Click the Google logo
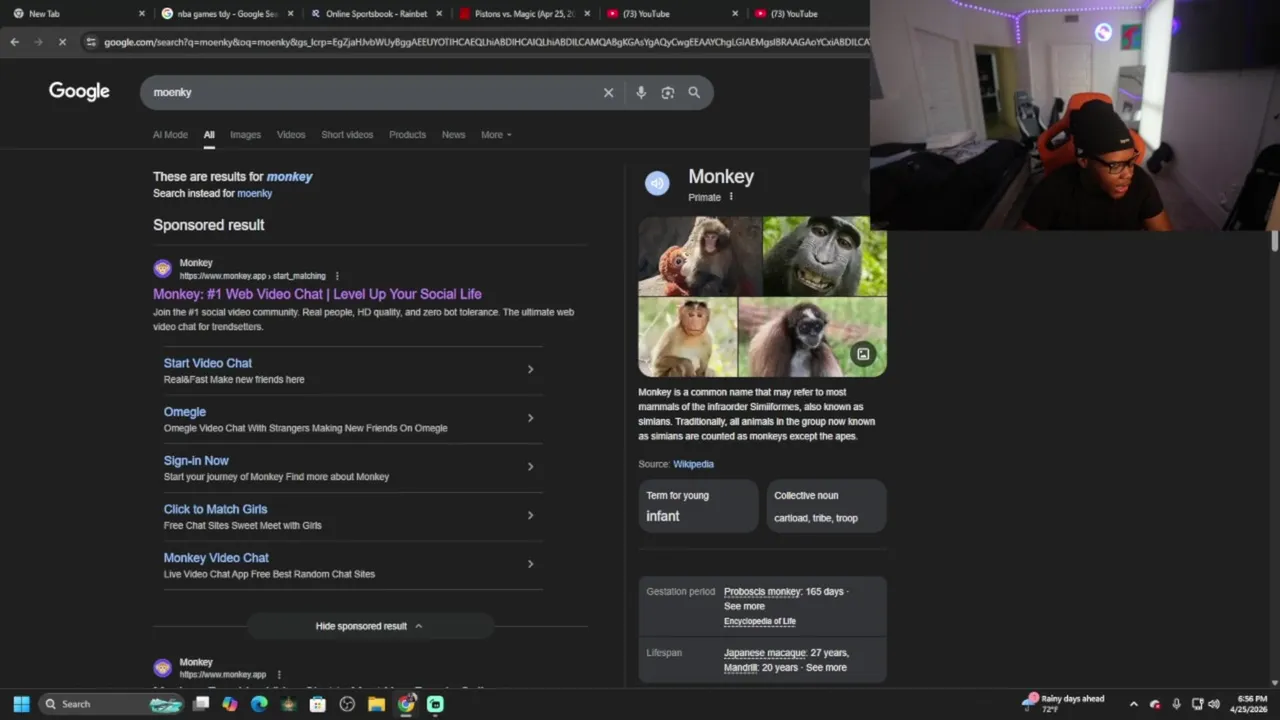1280x720 pixels. [79, 91]
